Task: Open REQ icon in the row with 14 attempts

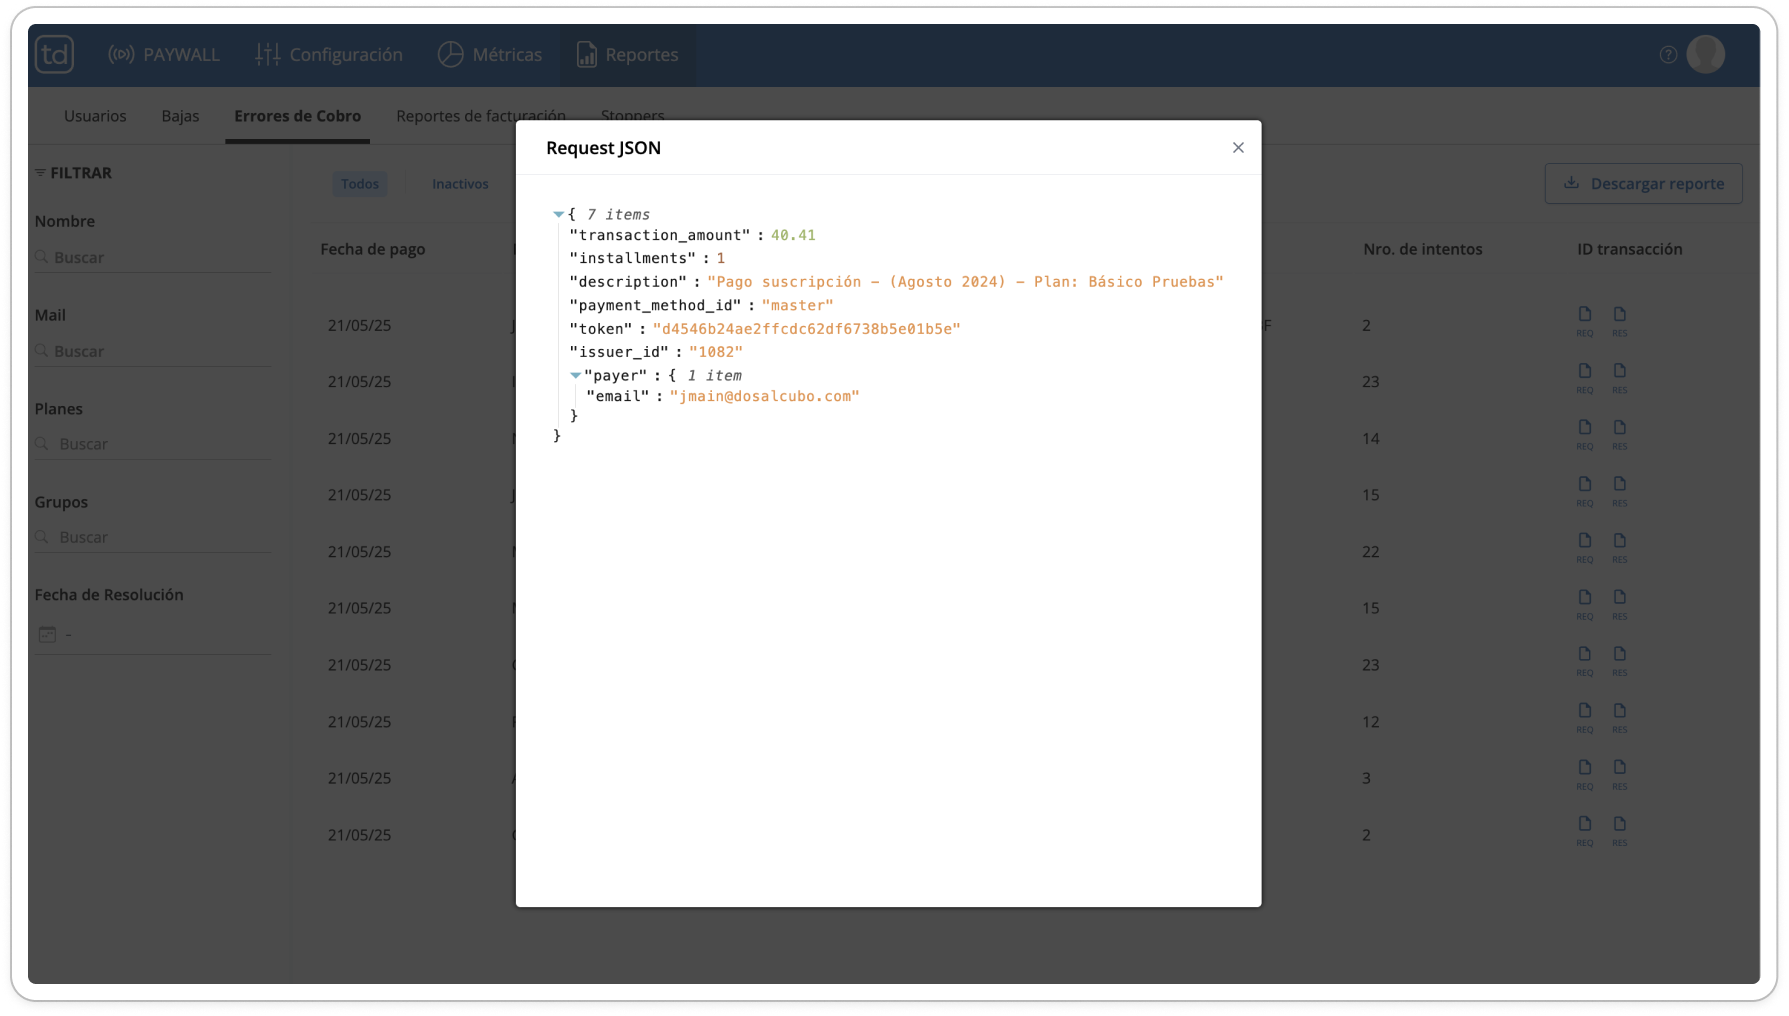Action: click(1585, 435)
